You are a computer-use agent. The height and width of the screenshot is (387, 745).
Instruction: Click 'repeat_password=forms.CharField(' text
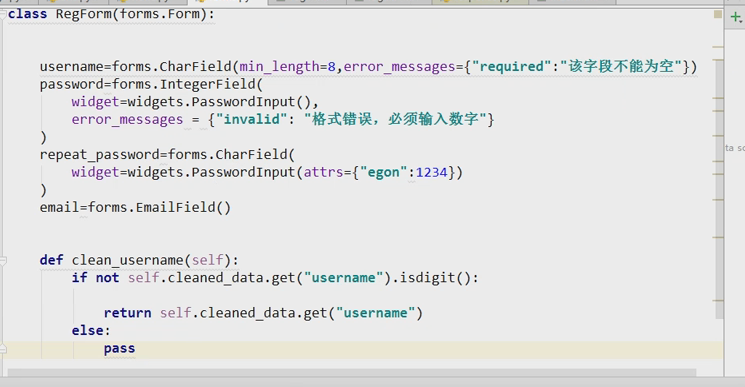(167, 155)
